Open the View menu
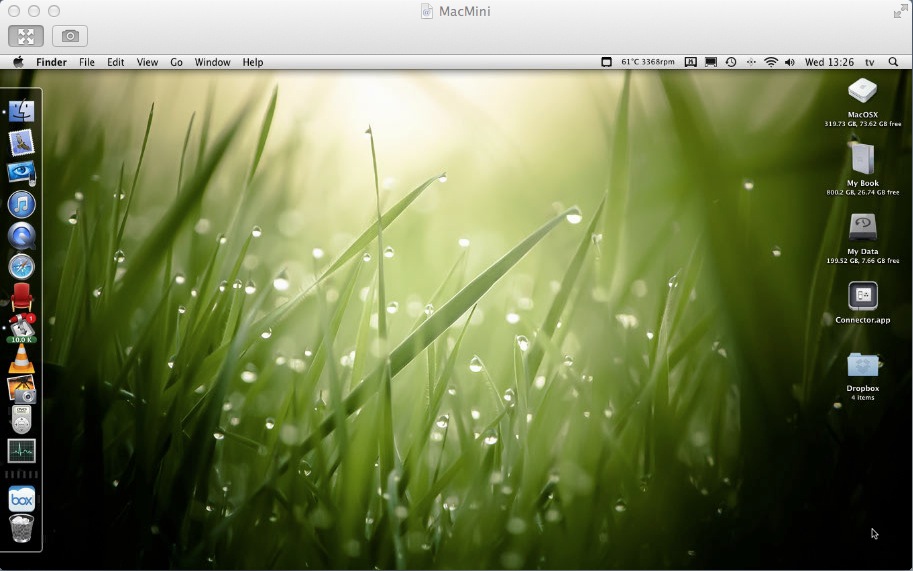The height and width of the screenshot is (571, 913). point(147,62)
